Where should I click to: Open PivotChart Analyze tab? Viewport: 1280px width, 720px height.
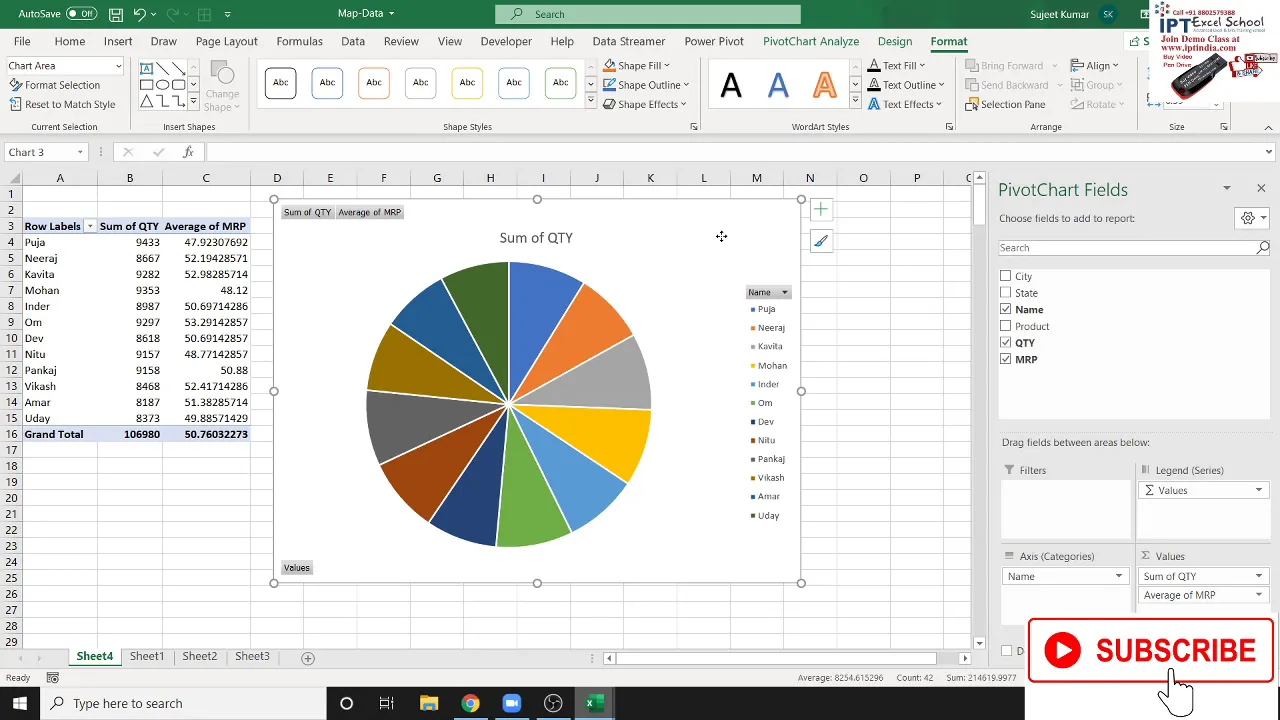tap(811, 41)
